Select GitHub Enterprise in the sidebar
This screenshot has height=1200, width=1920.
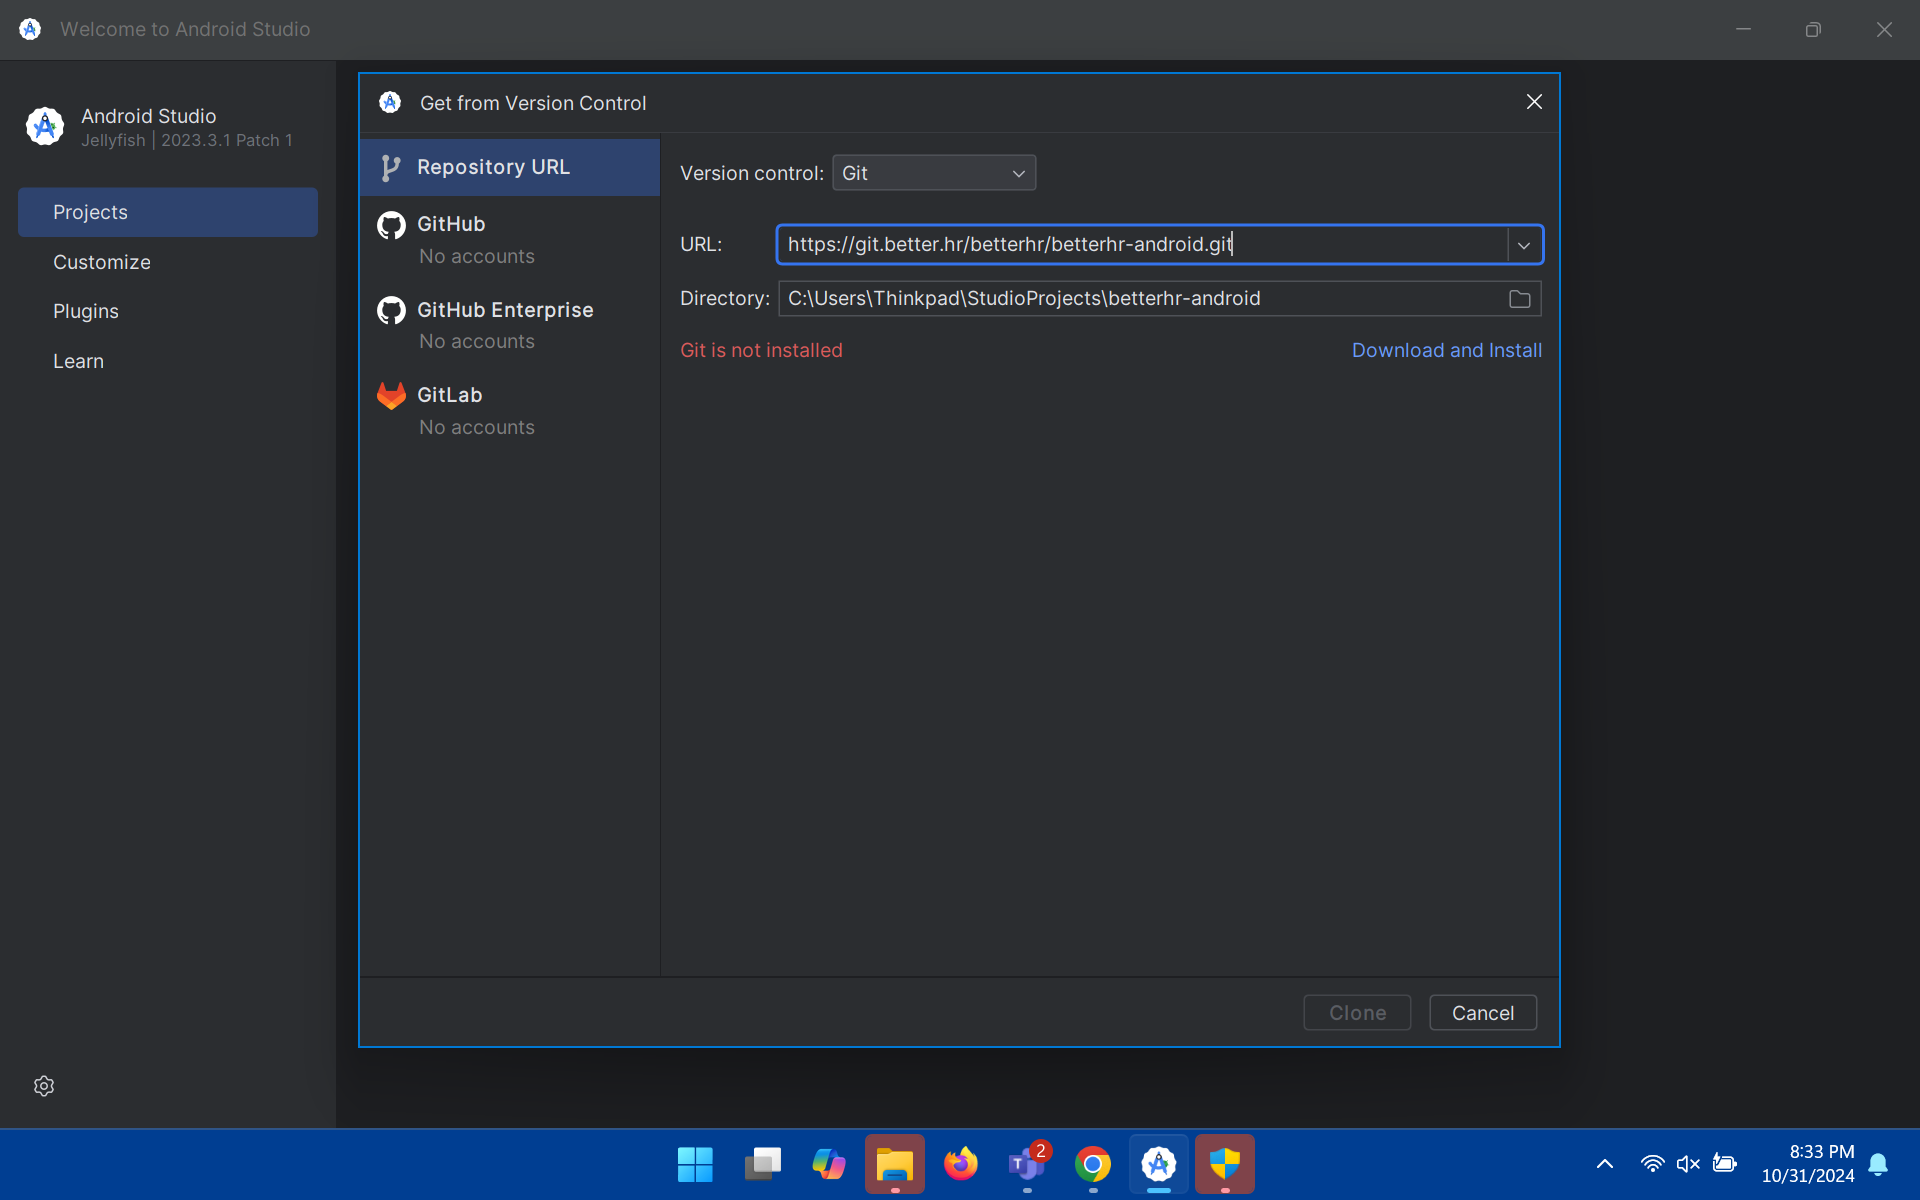click(510, 325)
